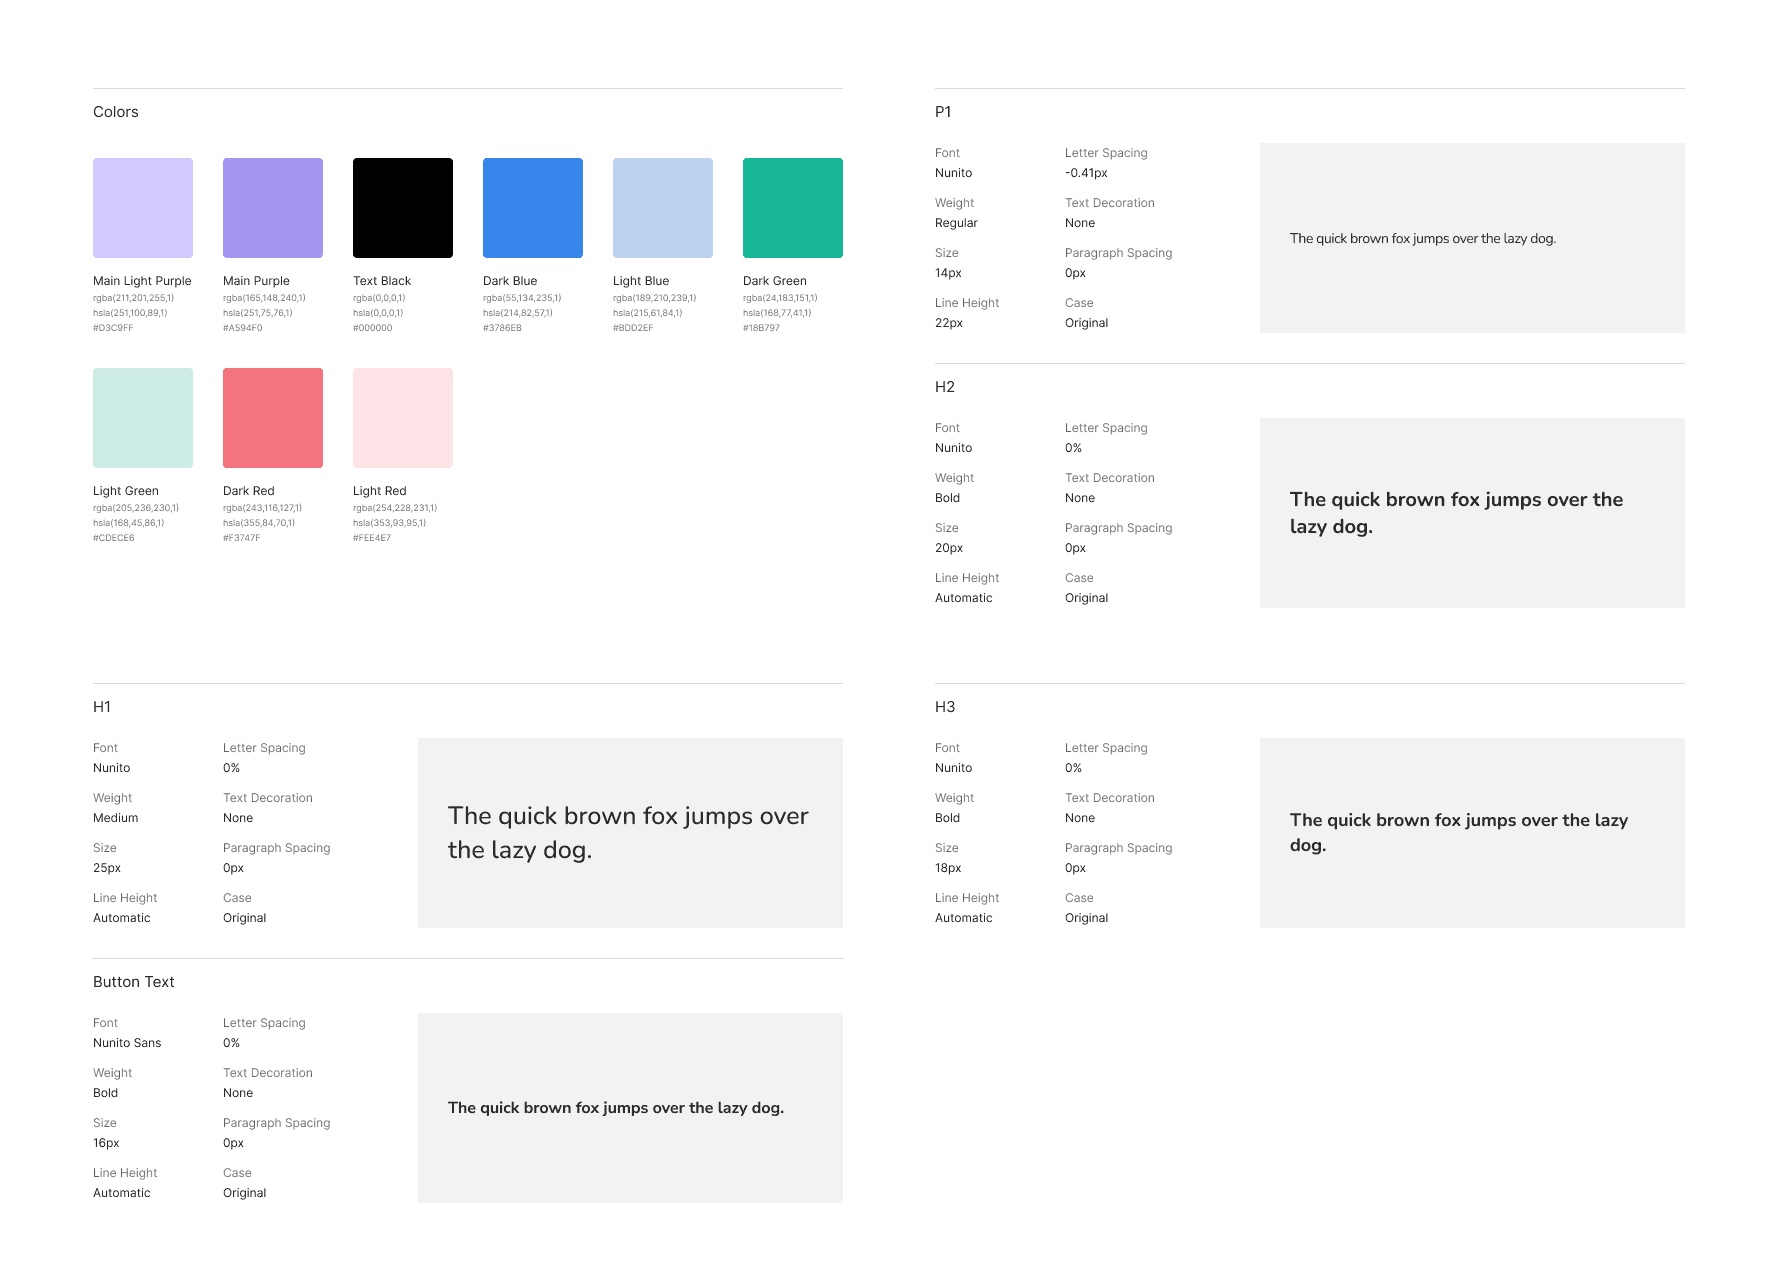This screenshot has height=1286, width=1778.
Task: Choose the Light Red color swatch
Action: tap(403, 418)
